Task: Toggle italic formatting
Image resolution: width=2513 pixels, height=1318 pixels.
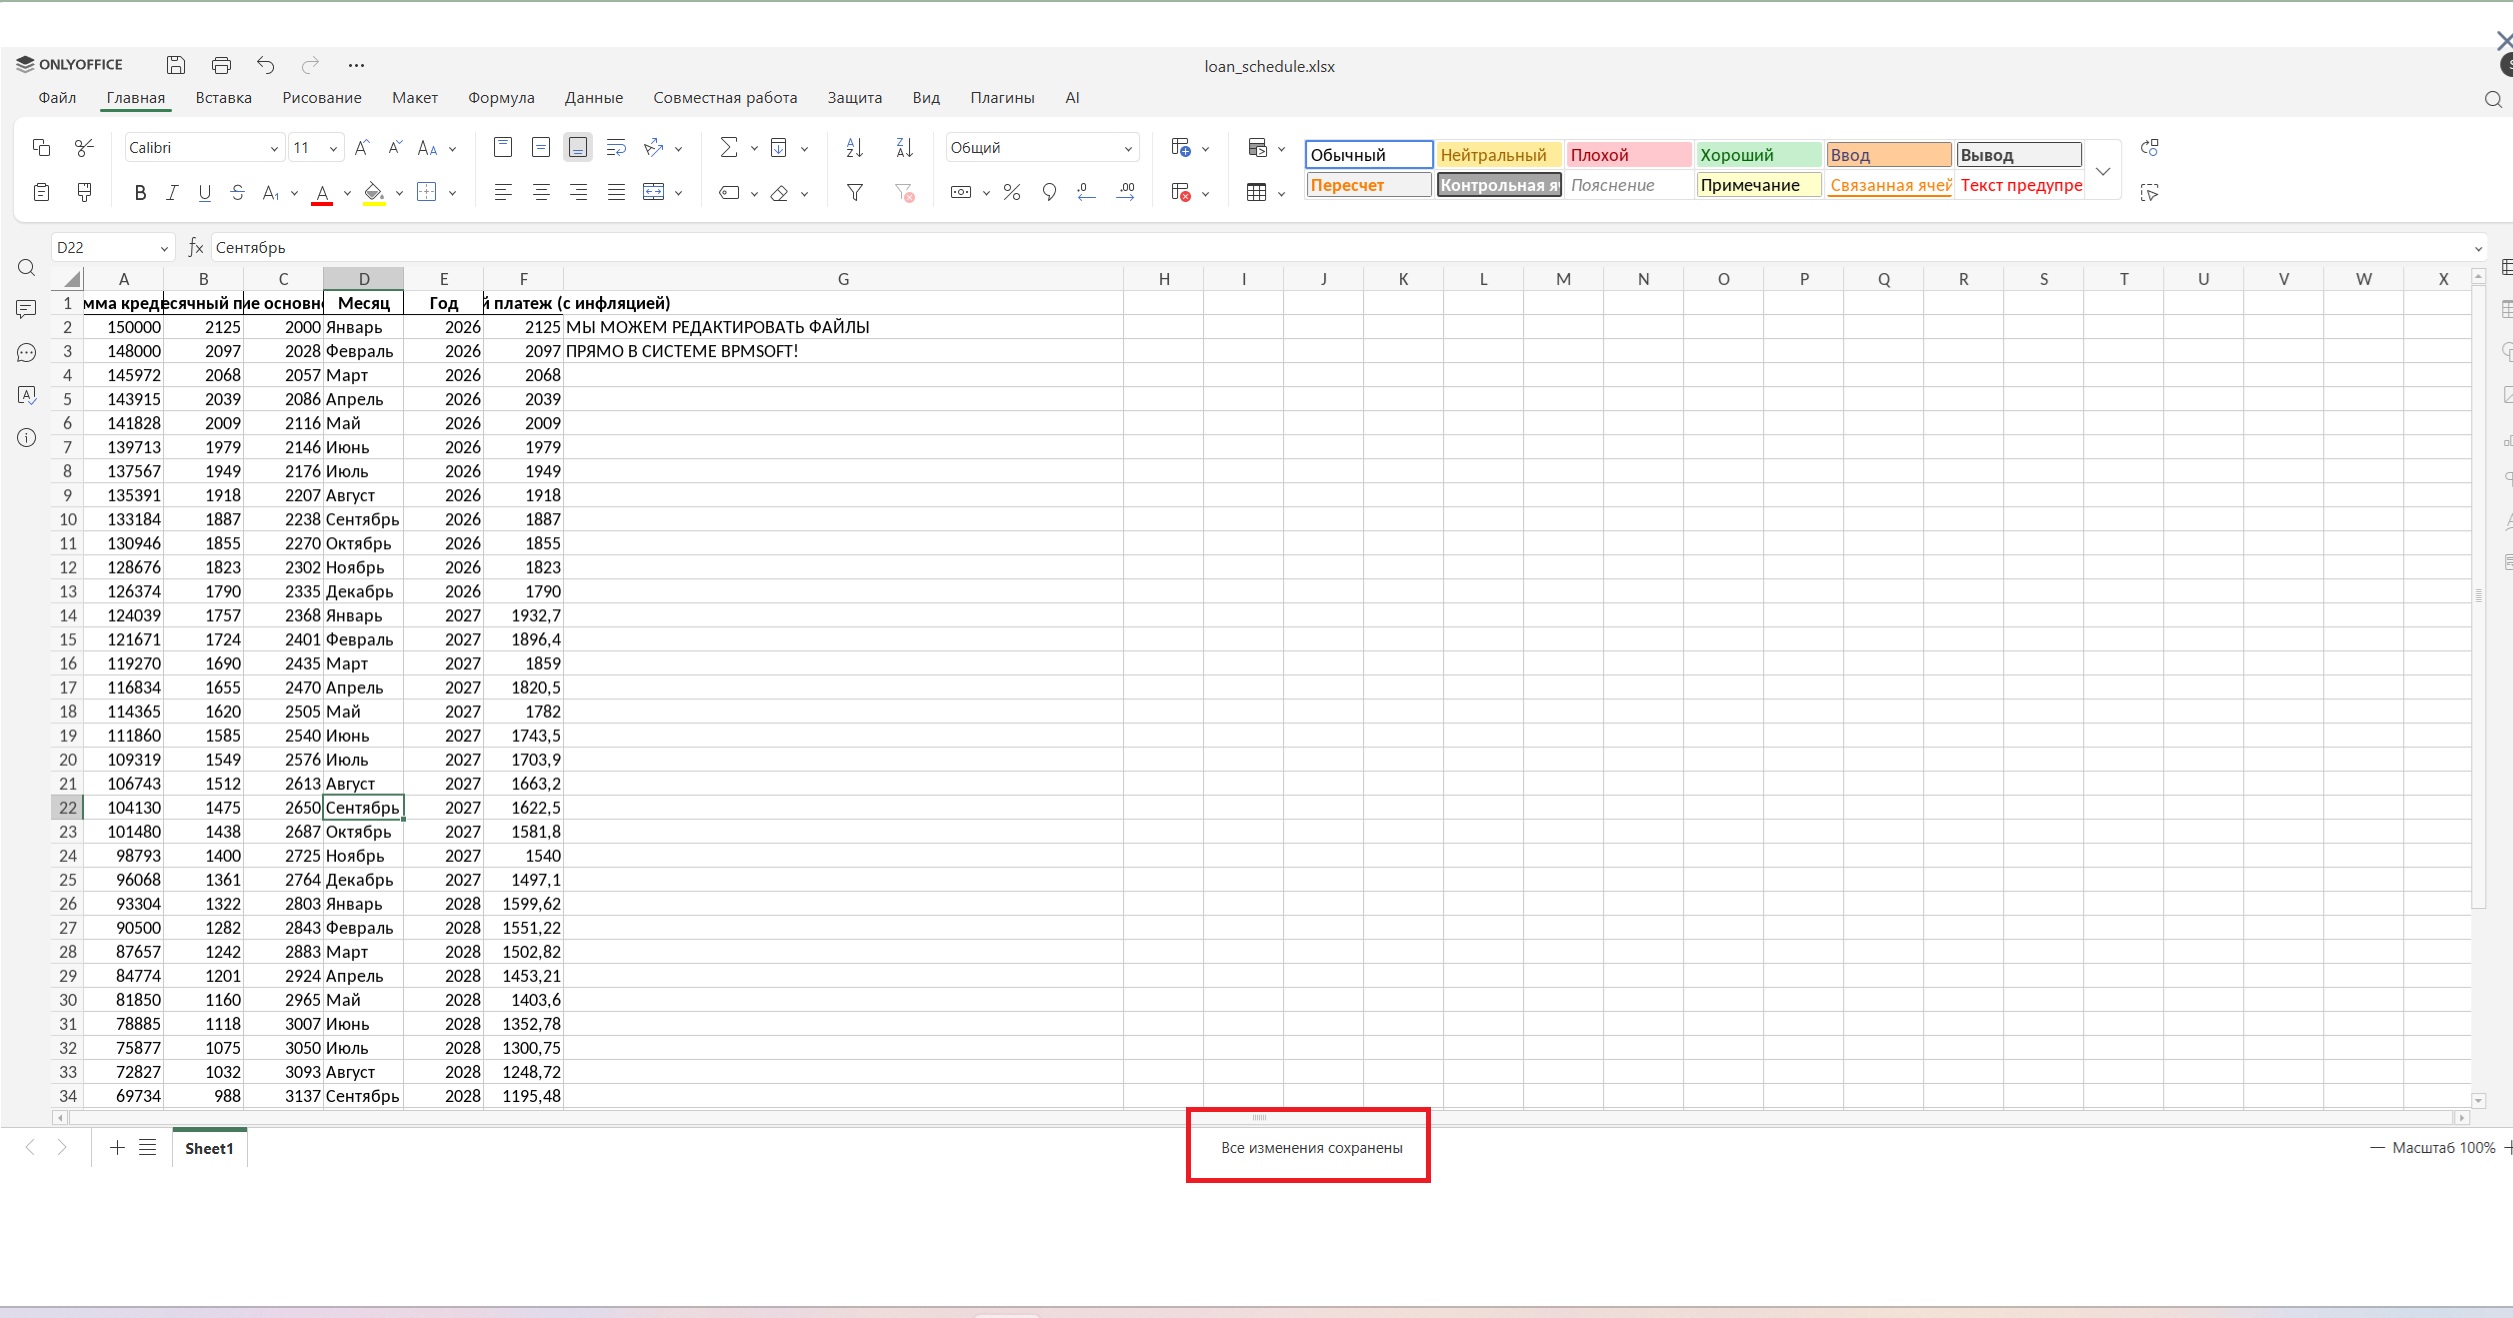Action: 172,192
